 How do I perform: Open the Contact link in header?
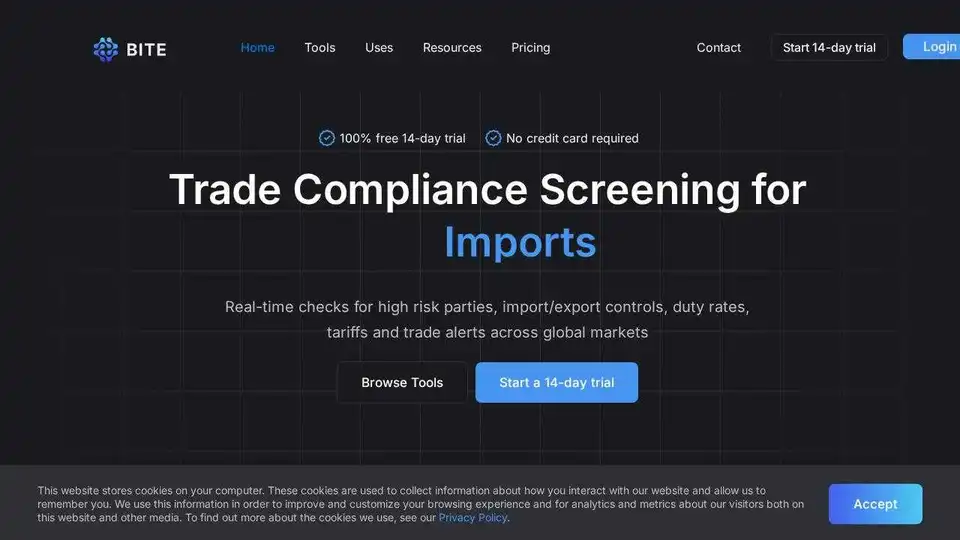point(719,47)
